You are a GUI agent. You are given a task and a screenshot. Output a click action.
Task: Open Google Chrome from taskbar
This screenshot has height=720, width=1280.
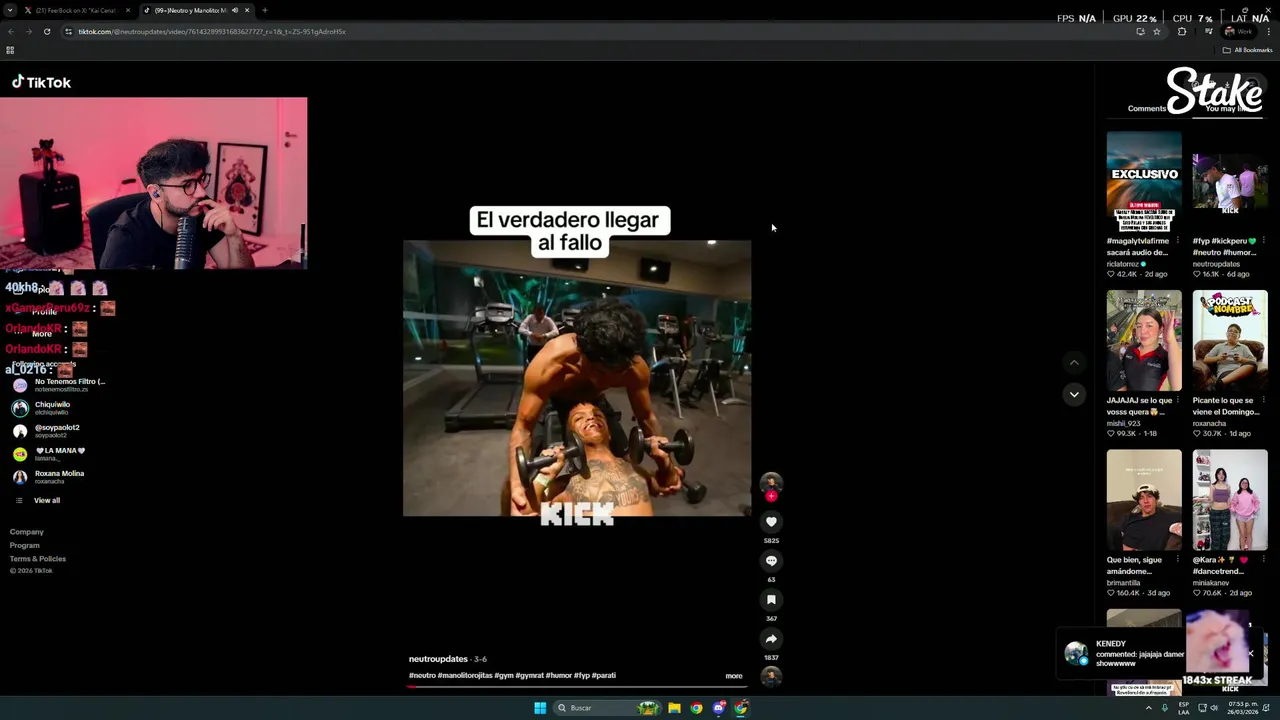696,708
